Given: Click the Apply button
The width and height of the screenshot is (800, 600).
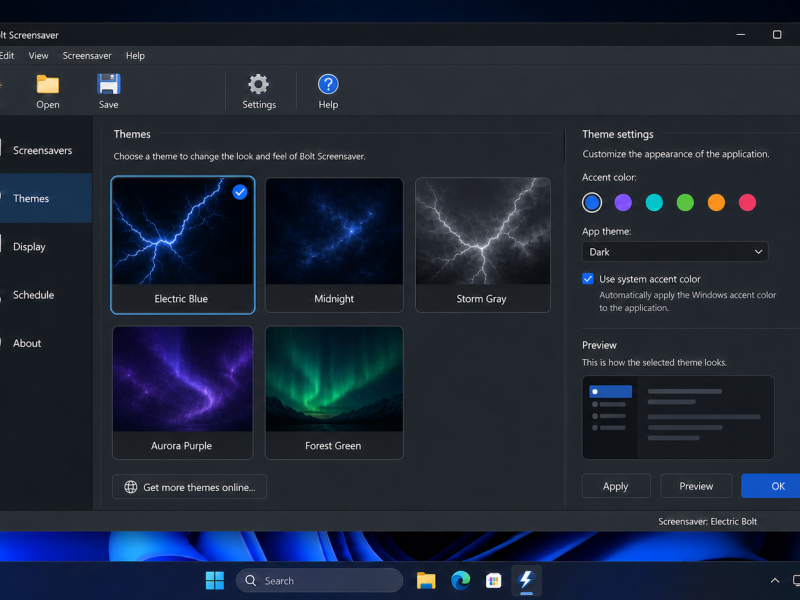Looking at the screenshot, I should tap(616, 486).
